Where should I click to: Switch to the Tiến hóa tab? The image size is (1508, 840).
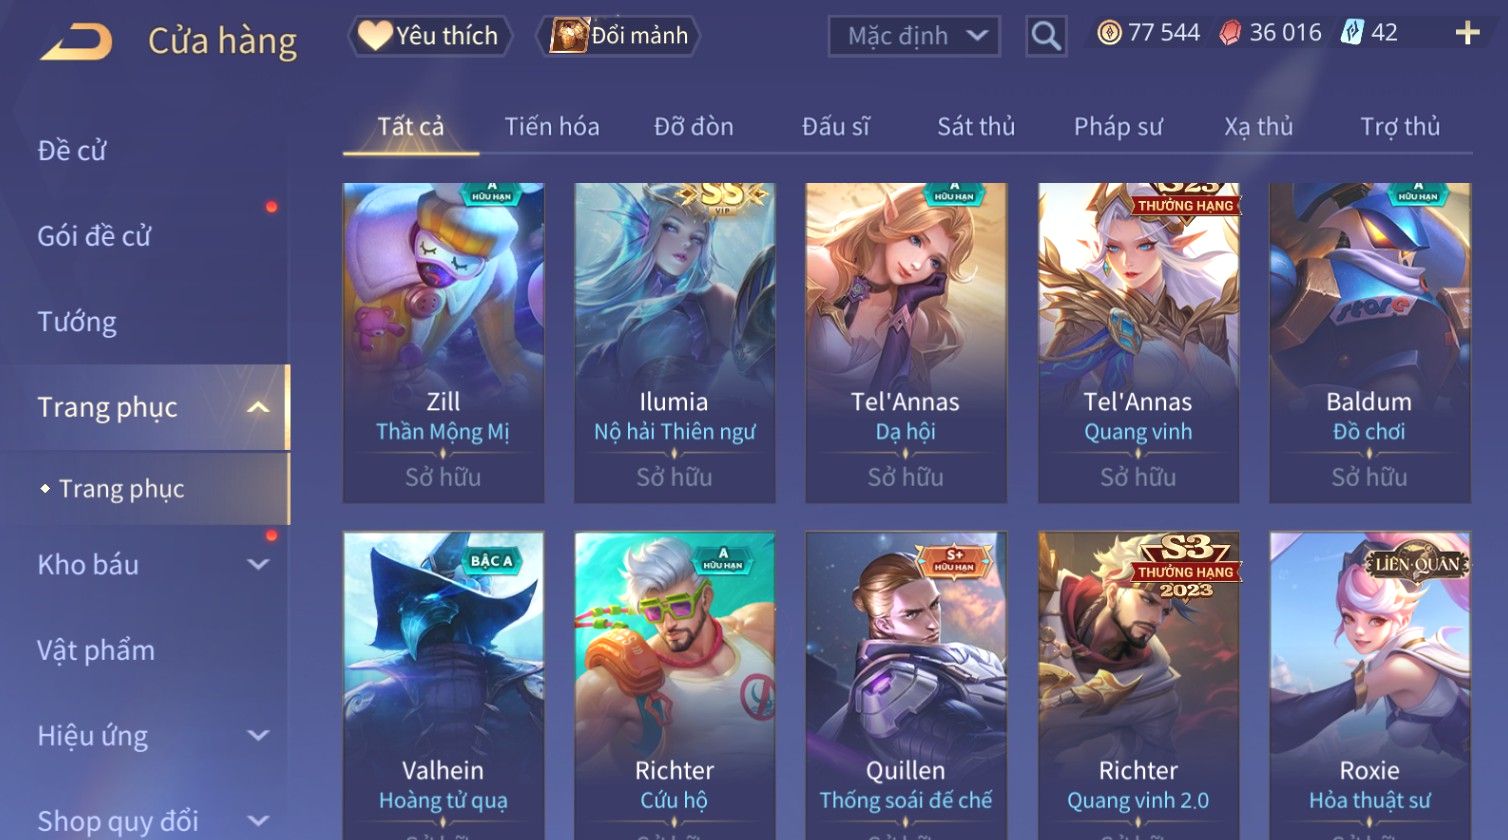coord(552,127)
